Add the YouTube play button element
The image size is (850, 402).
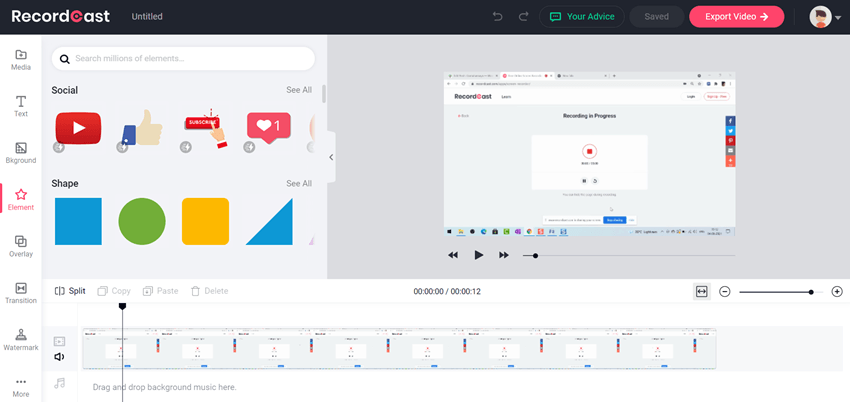[x=78, y=128]
